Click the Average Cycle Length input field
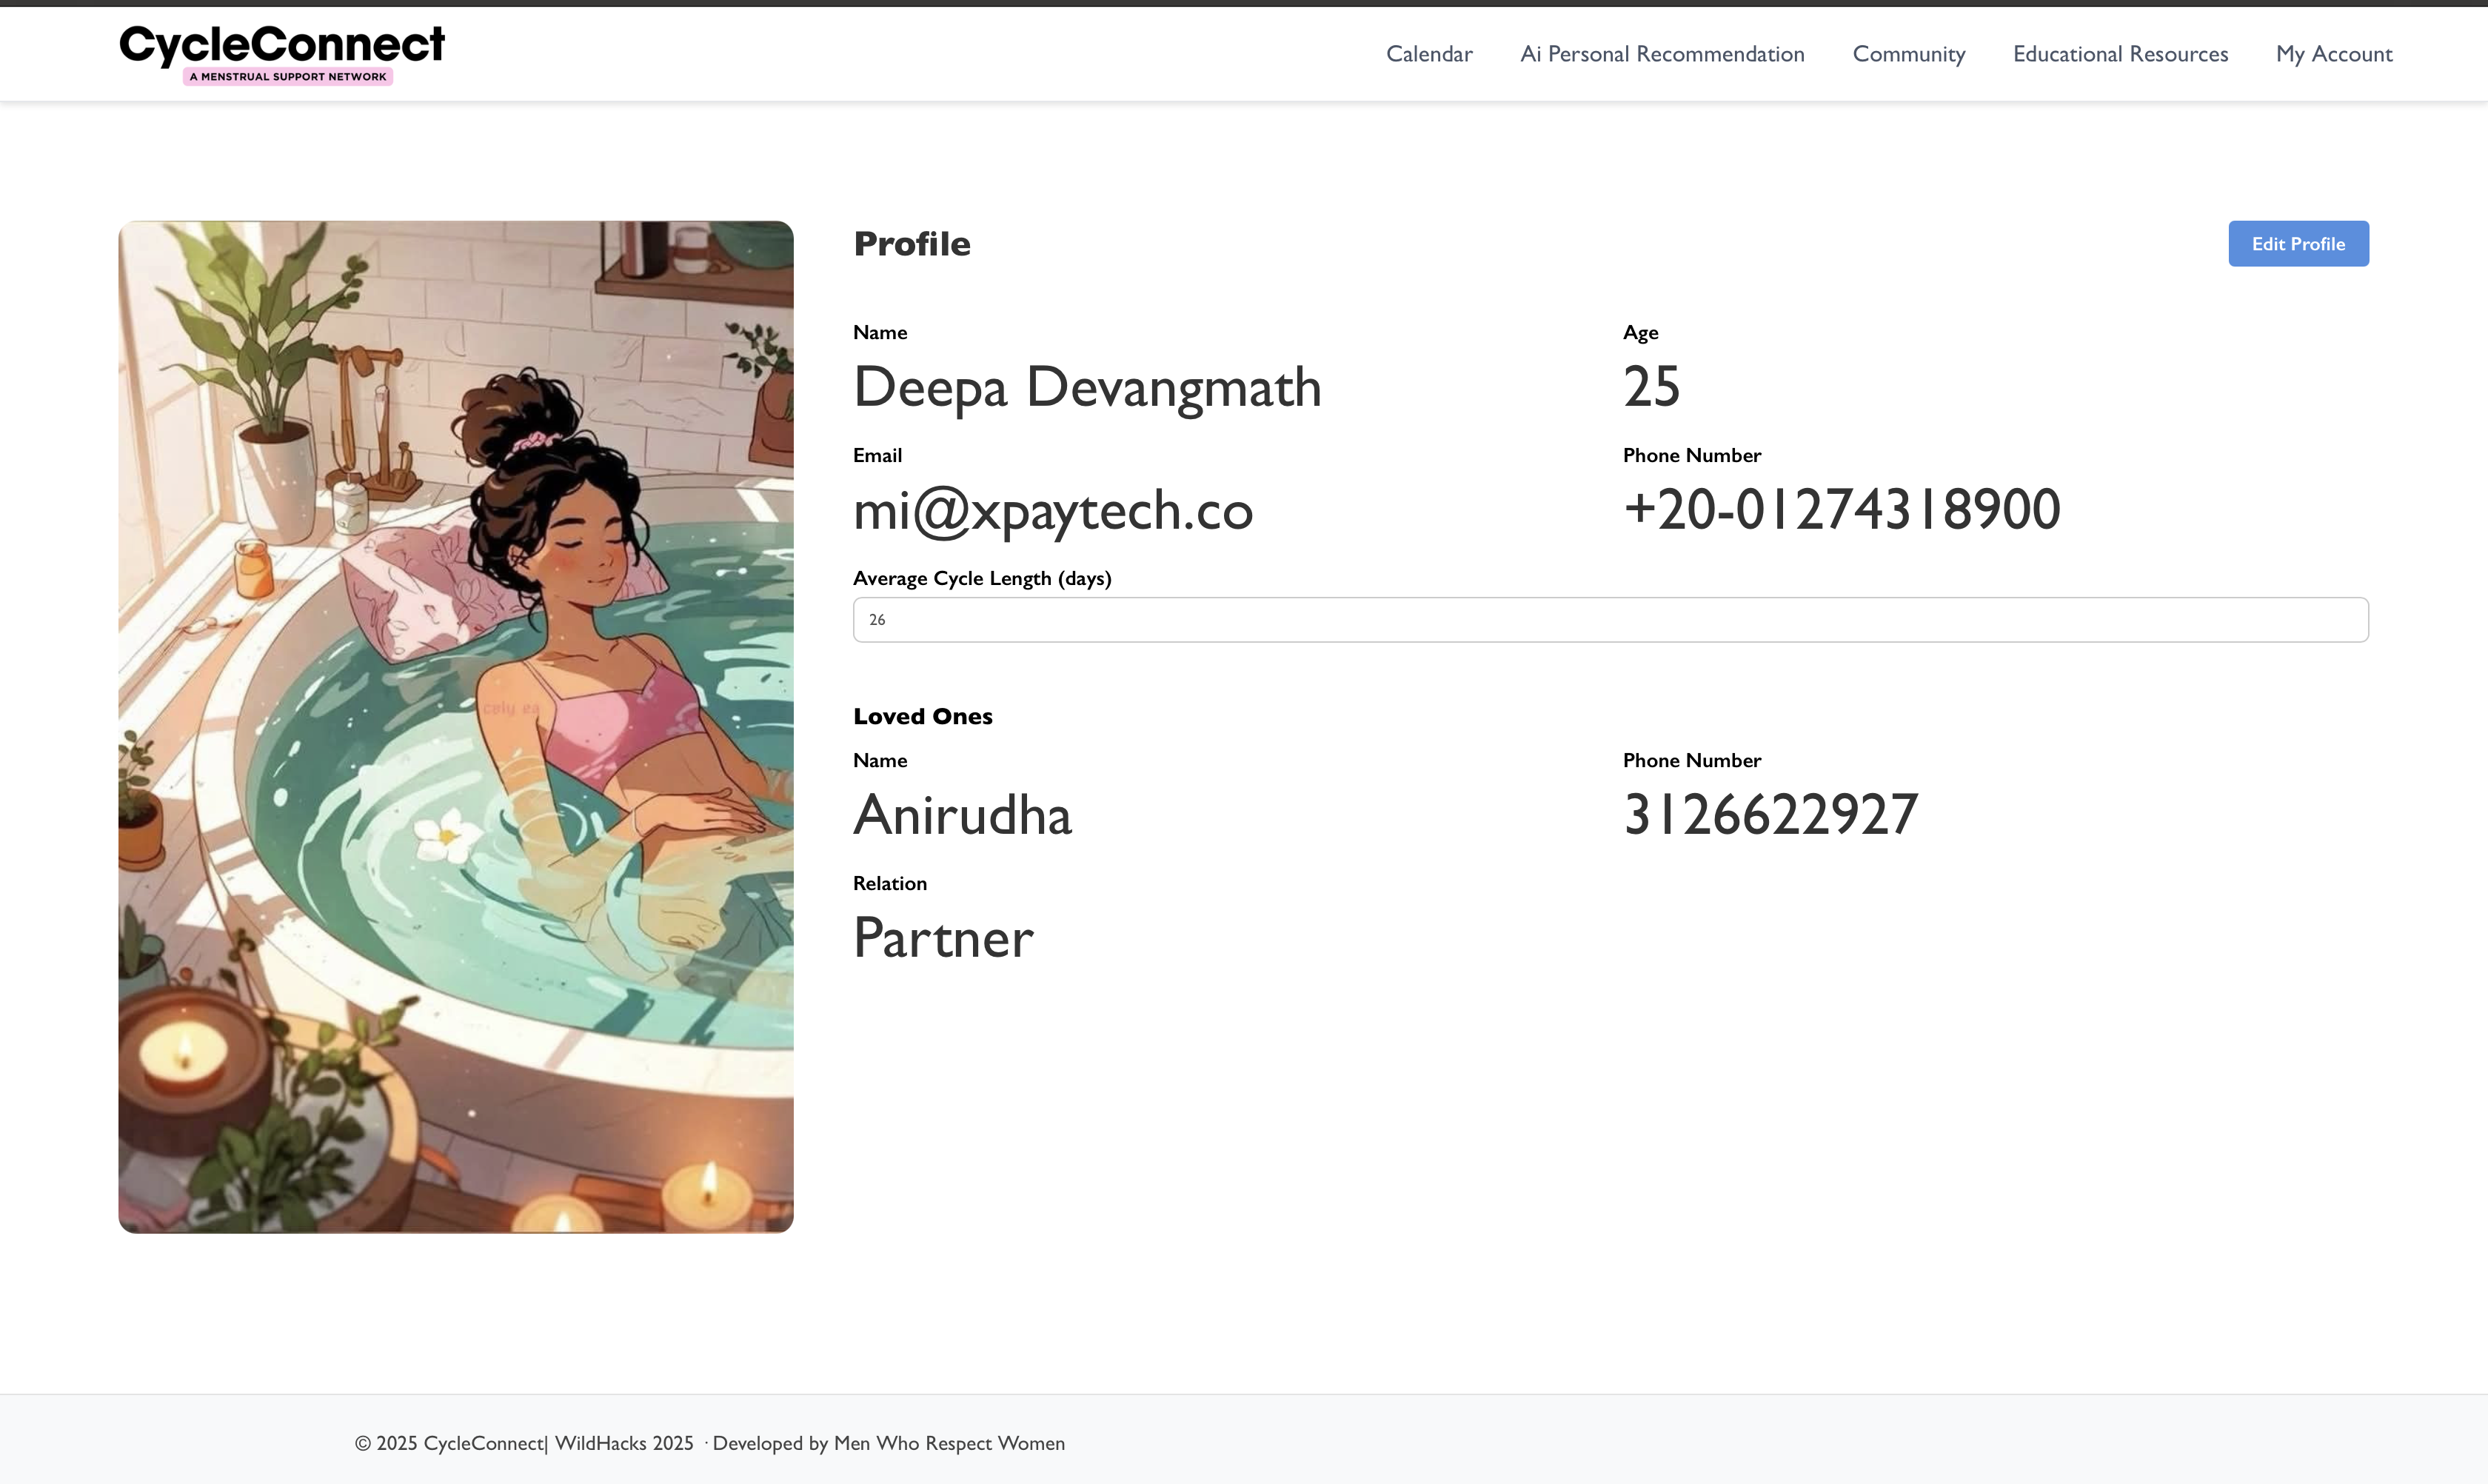Image resolution: width=2488 pixels, height=1484 pixels. 1610,620
